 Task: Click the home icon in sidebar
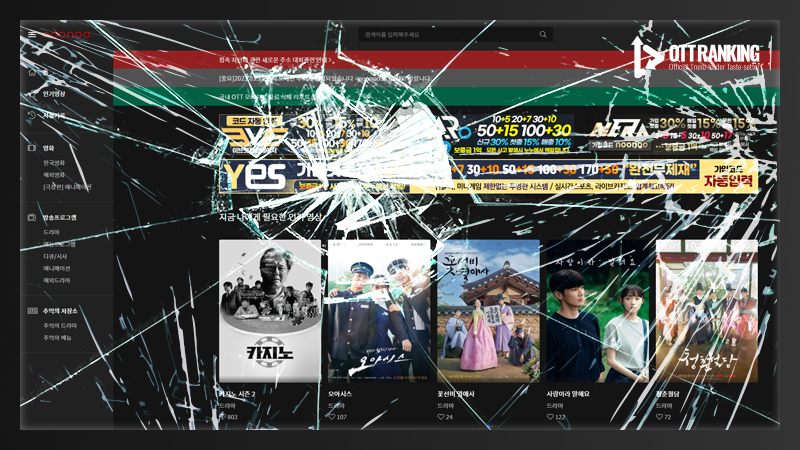coord(32,72)
